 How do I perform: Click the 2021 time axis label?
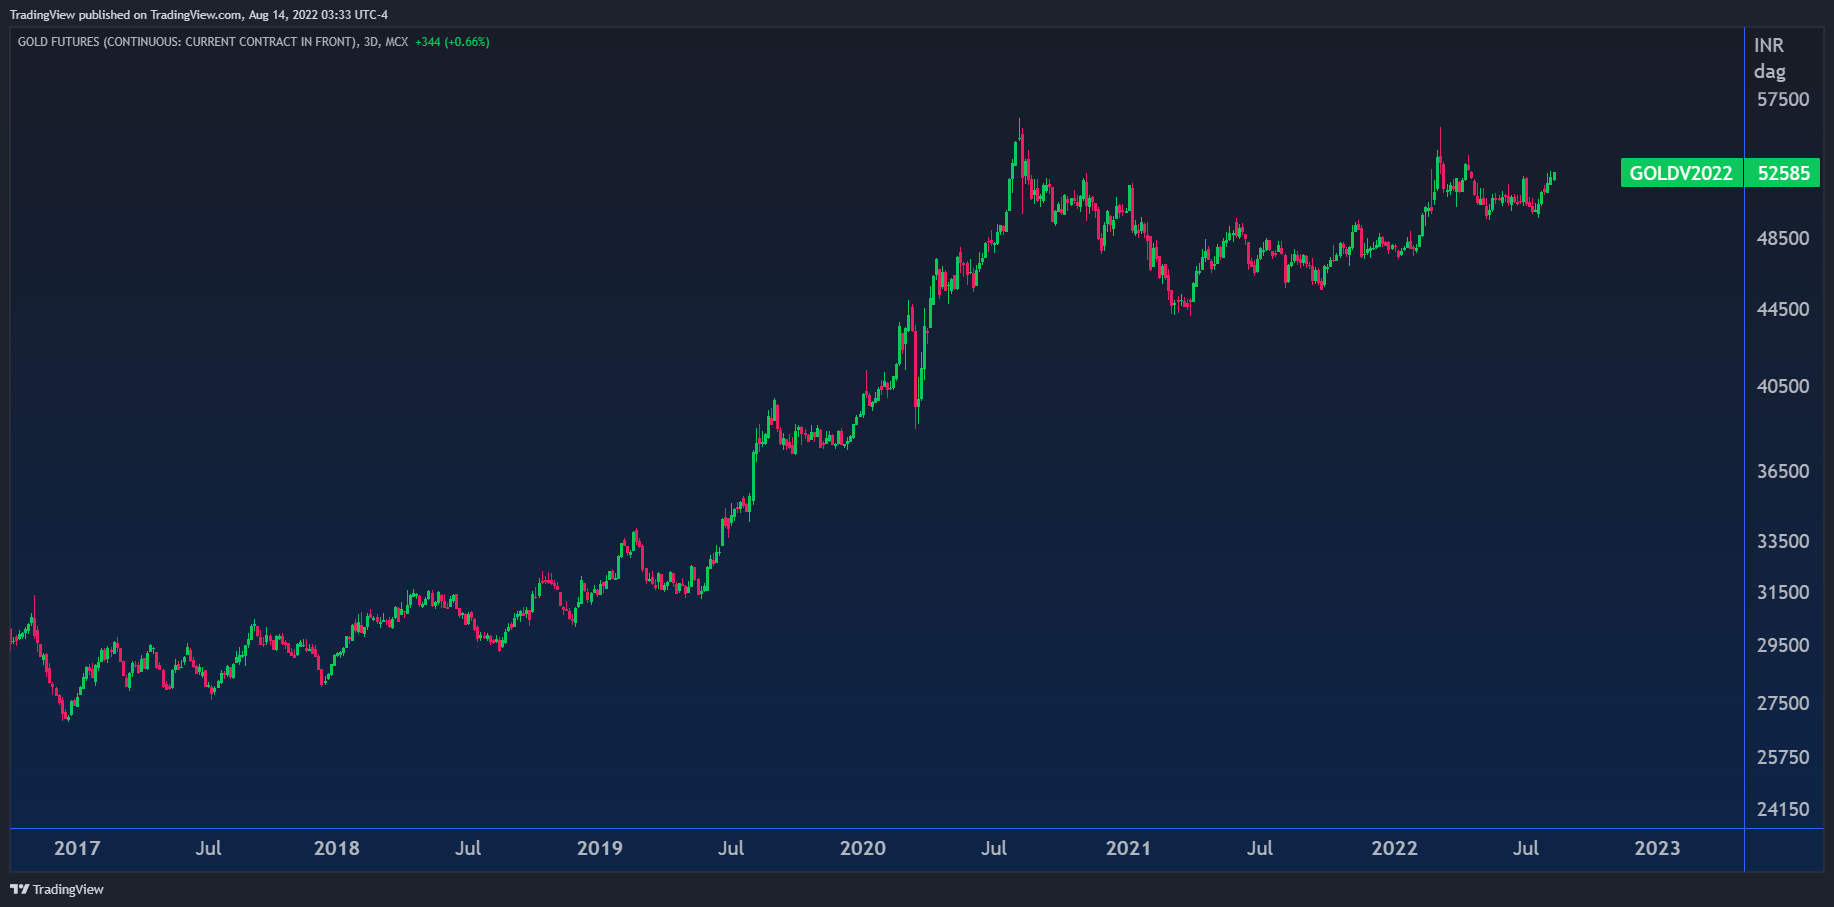click(1128, 848)
